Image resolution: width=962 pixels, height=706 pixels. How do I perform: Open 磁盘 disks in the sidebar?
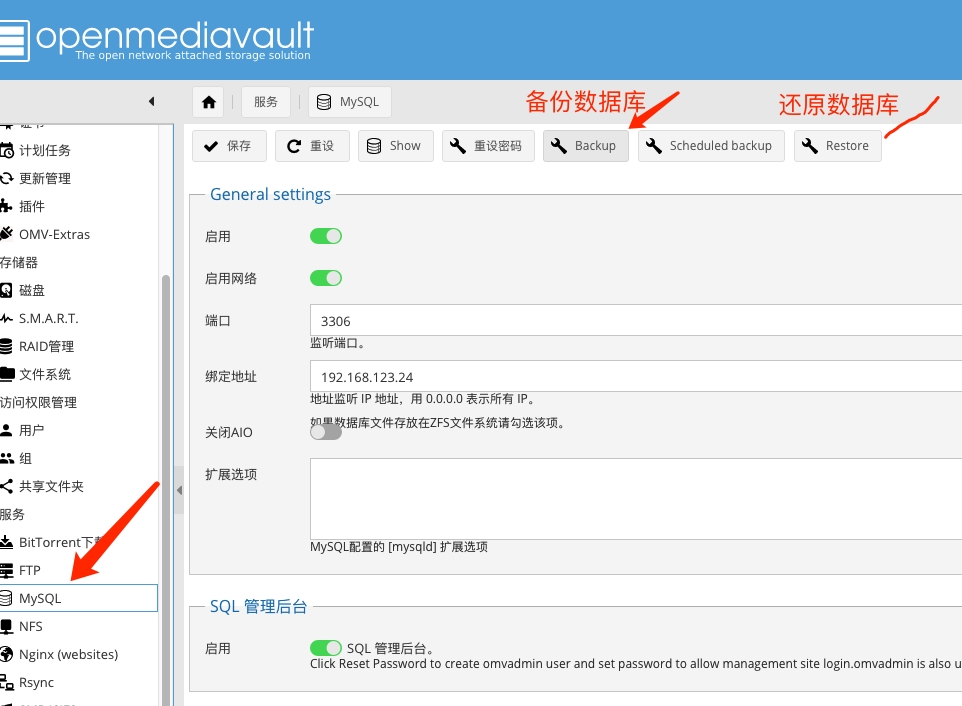tap(79, 290)
